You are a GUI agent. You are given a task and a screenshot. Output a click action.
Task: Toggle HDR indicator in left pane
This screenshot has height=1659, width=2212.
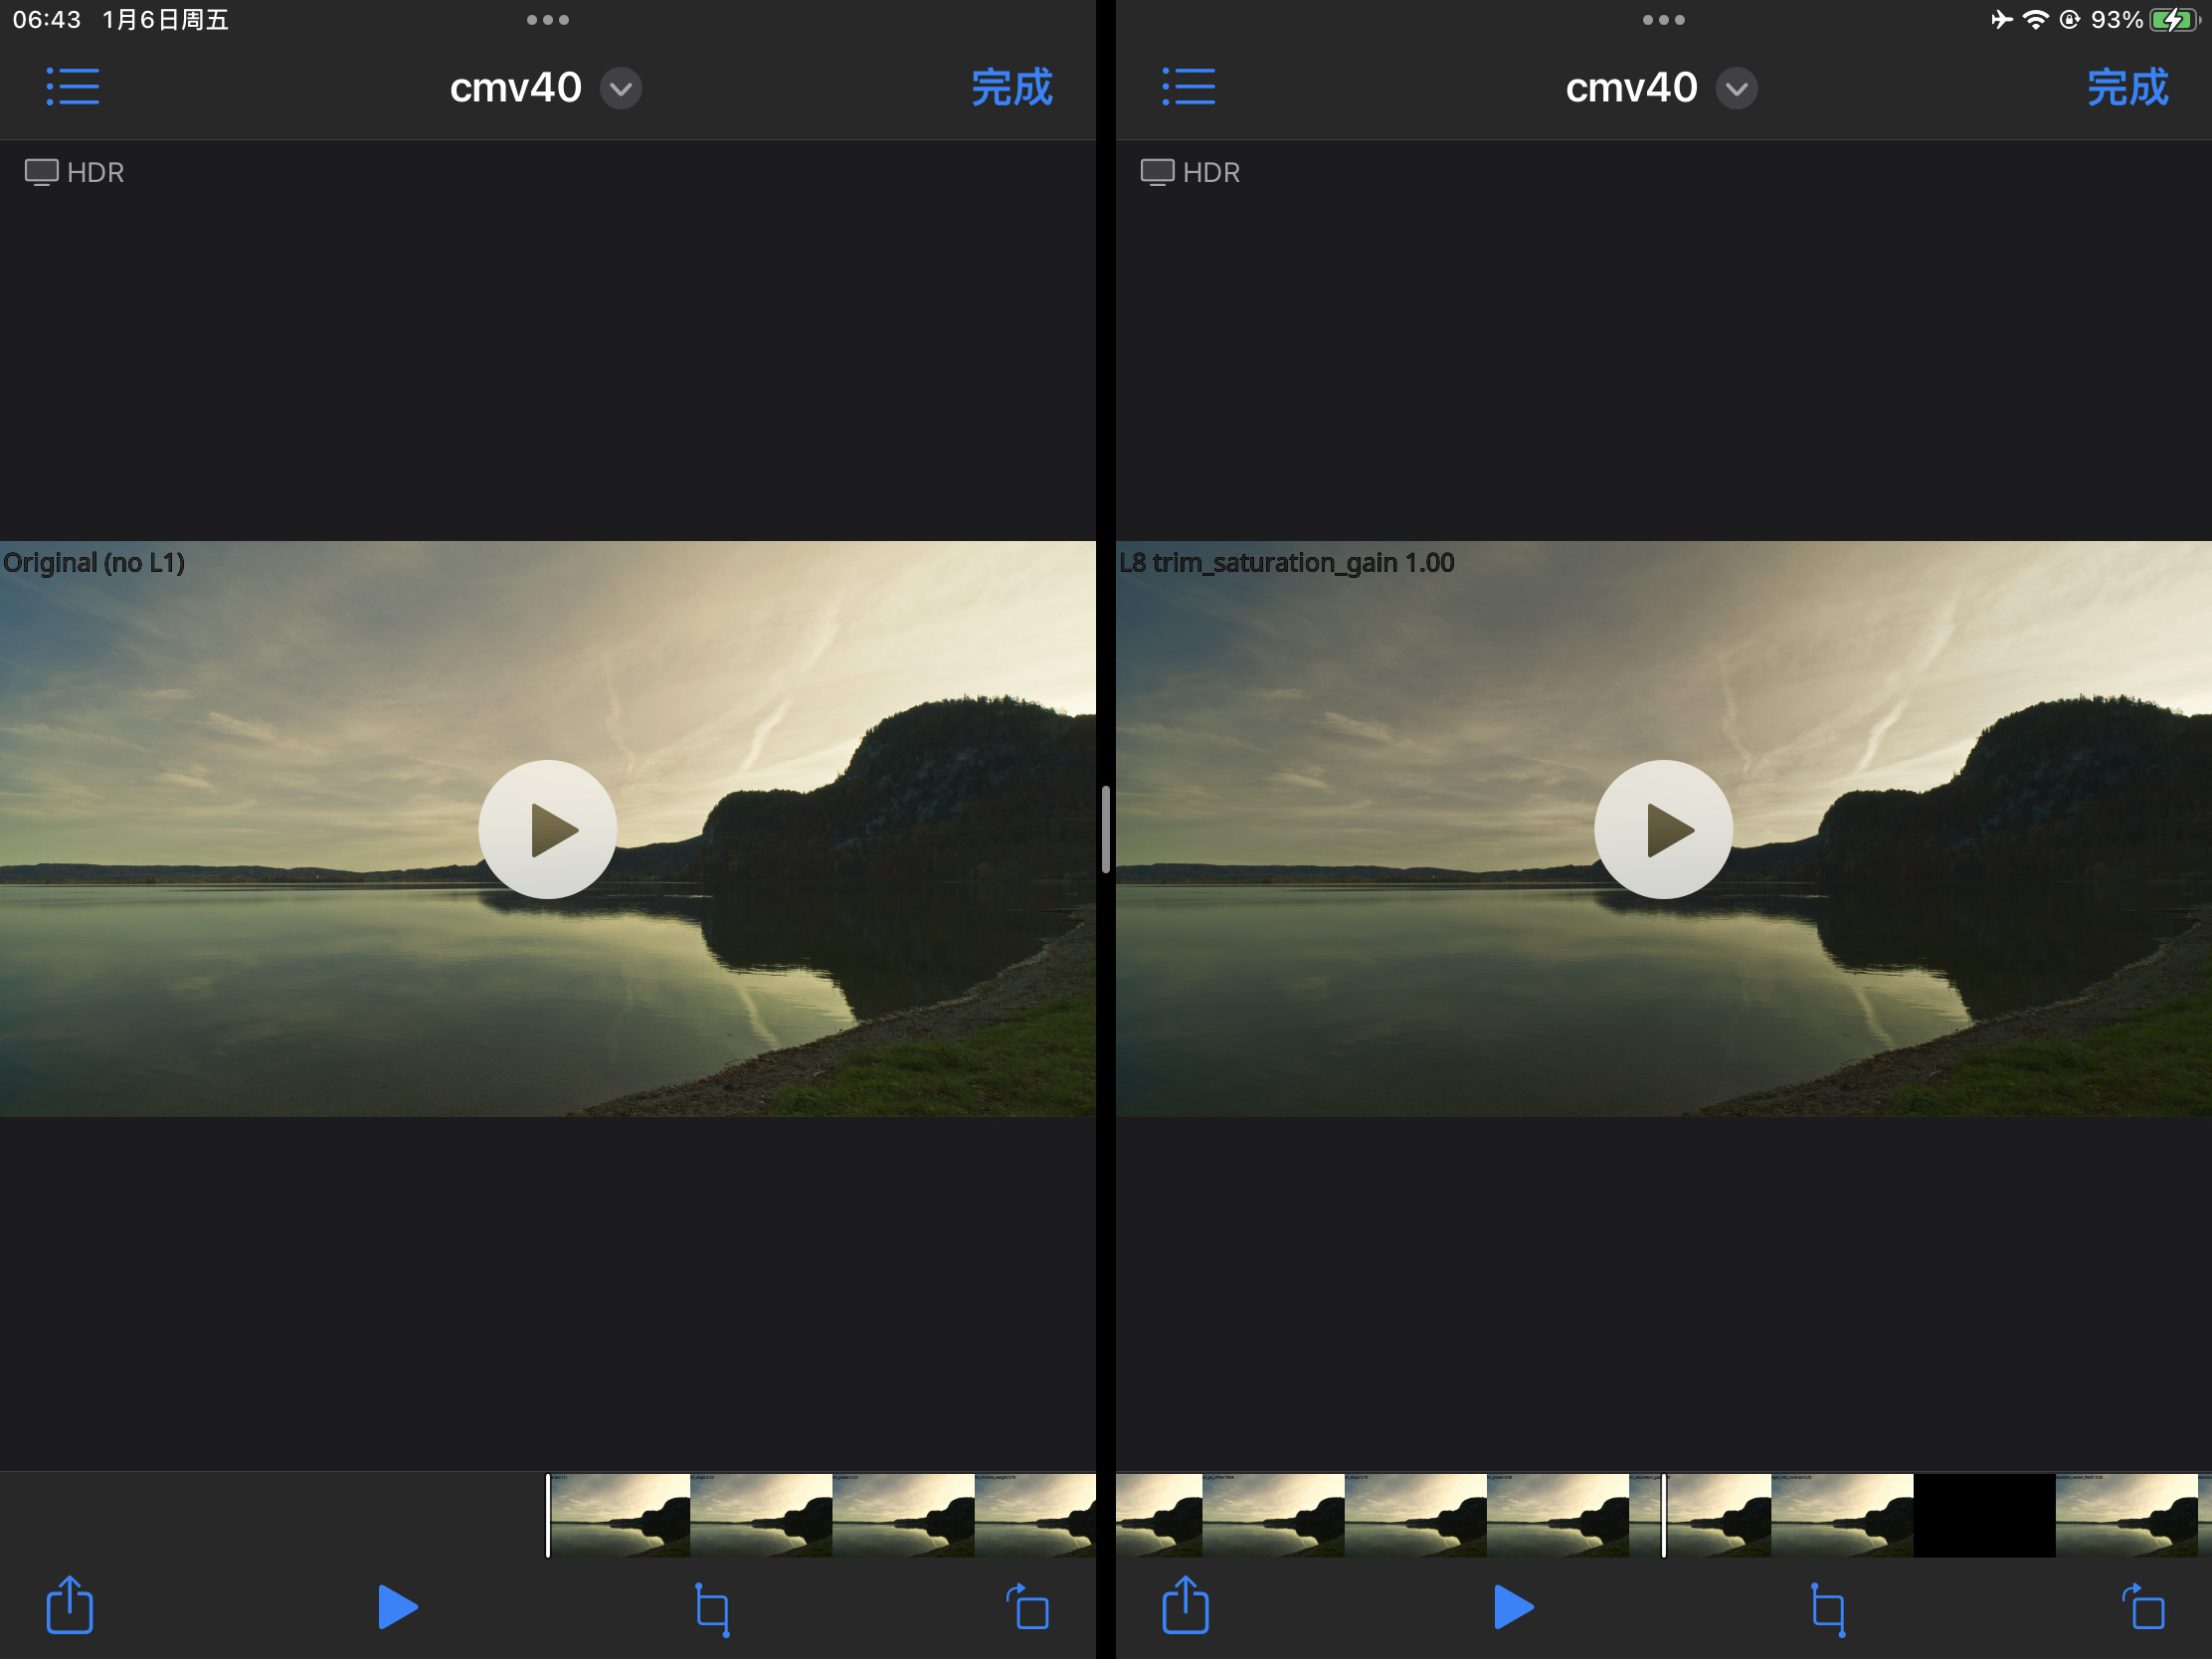click(75, 173)
